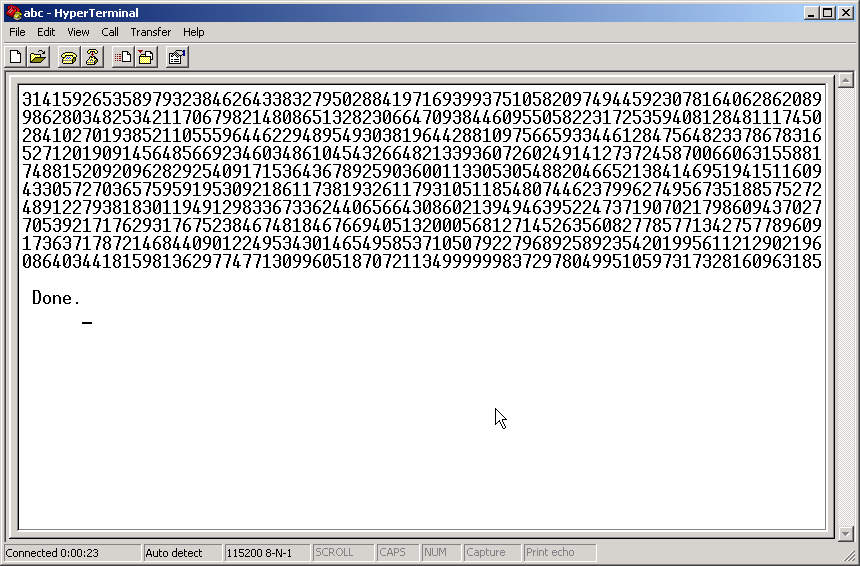Screen dimensions: 860x566
Task: Click the Open folder toolbar icon
Action: (38, 57)
